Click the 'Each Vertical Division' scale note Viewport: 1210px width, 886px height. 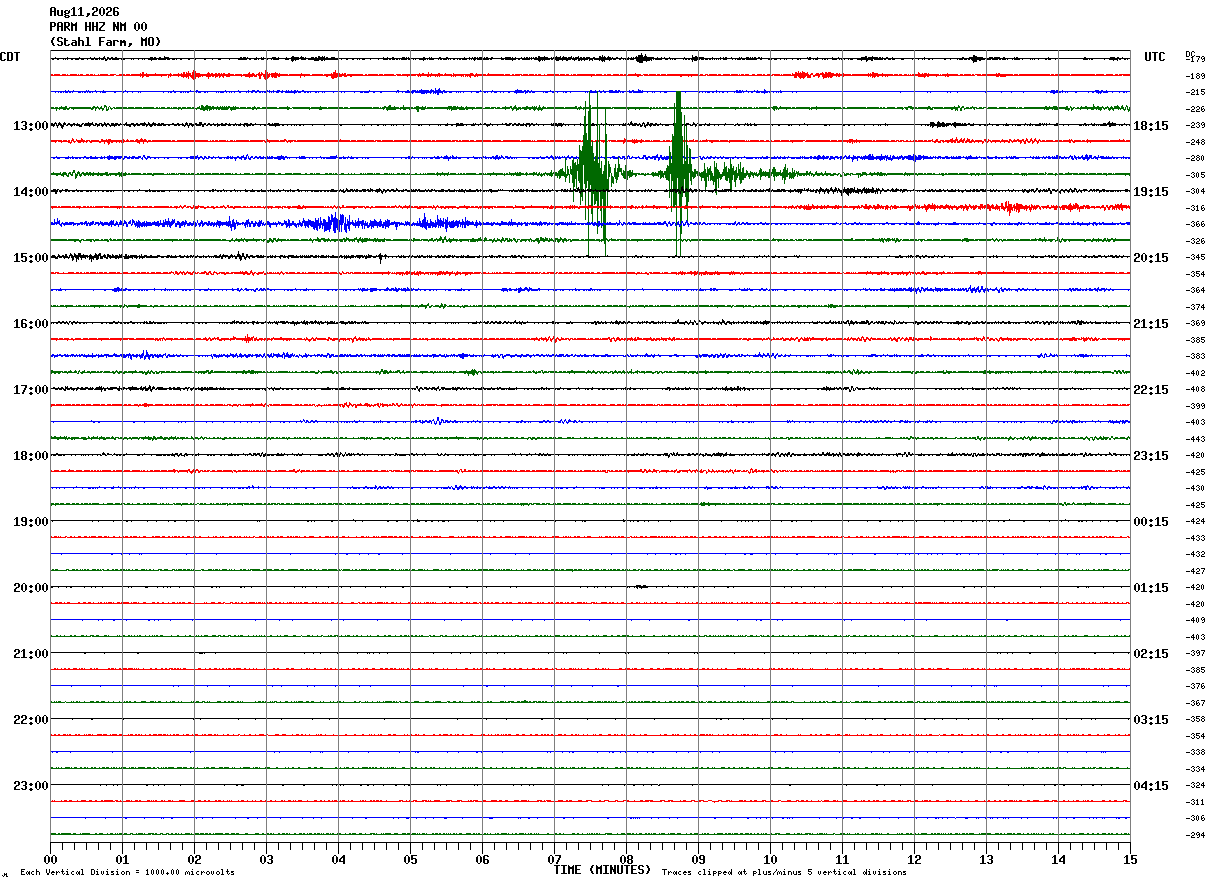point(127,872)
